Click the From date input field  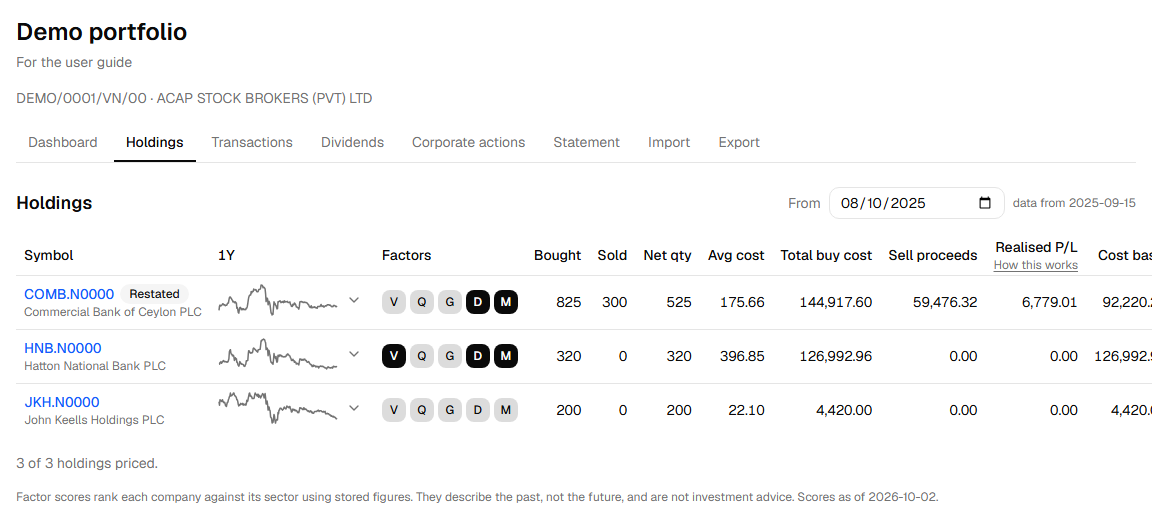click(916, 204)
